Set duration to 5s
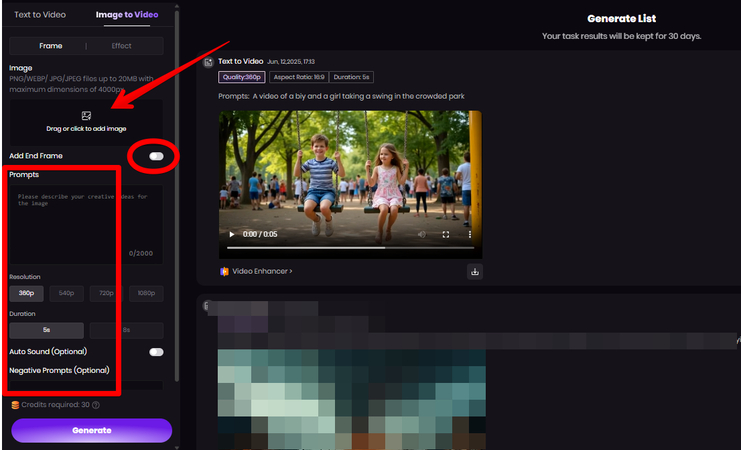Screen dimensions: 741x450 point(46,330)
